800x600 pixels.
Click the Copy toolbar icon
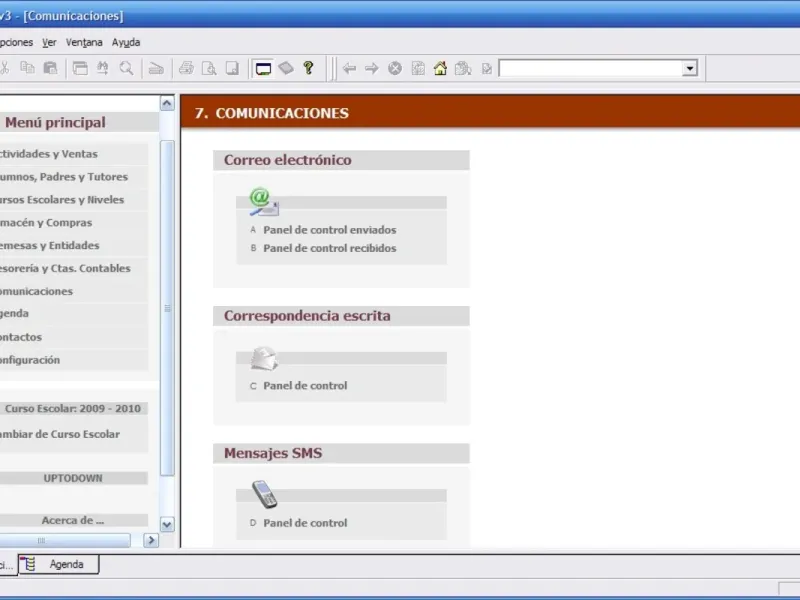point(27,68)
